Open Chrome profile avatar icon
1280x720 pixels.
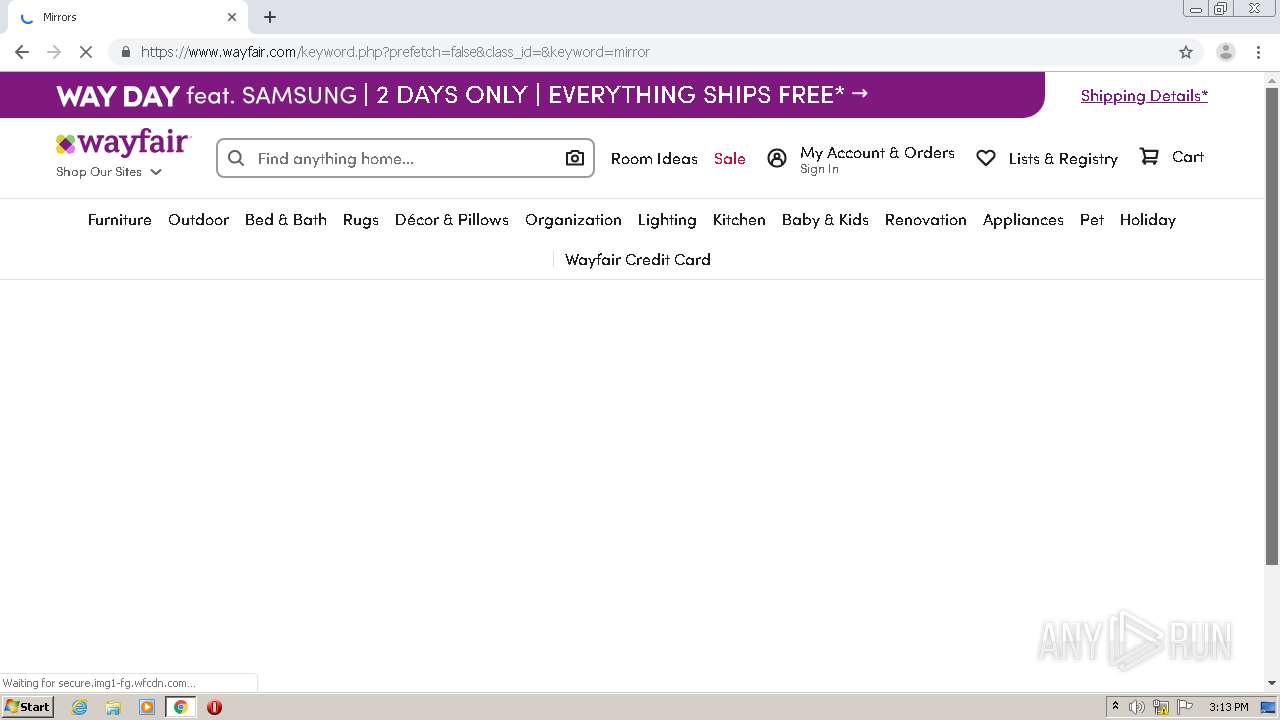point(1226,52)
